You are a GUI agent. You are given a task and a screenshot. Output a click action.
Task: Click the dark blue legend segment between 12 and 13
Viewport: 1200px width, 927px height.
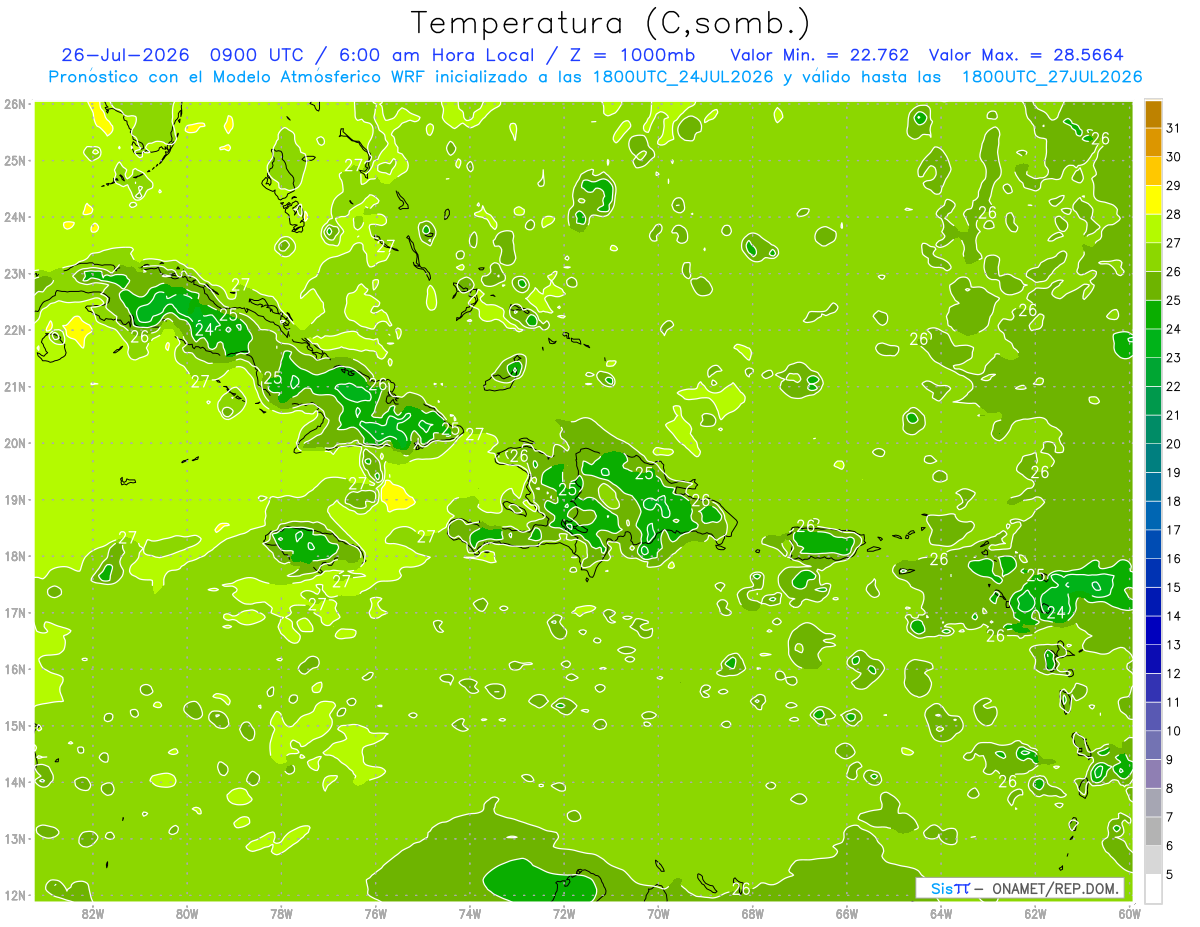(x=1153, y=659)
